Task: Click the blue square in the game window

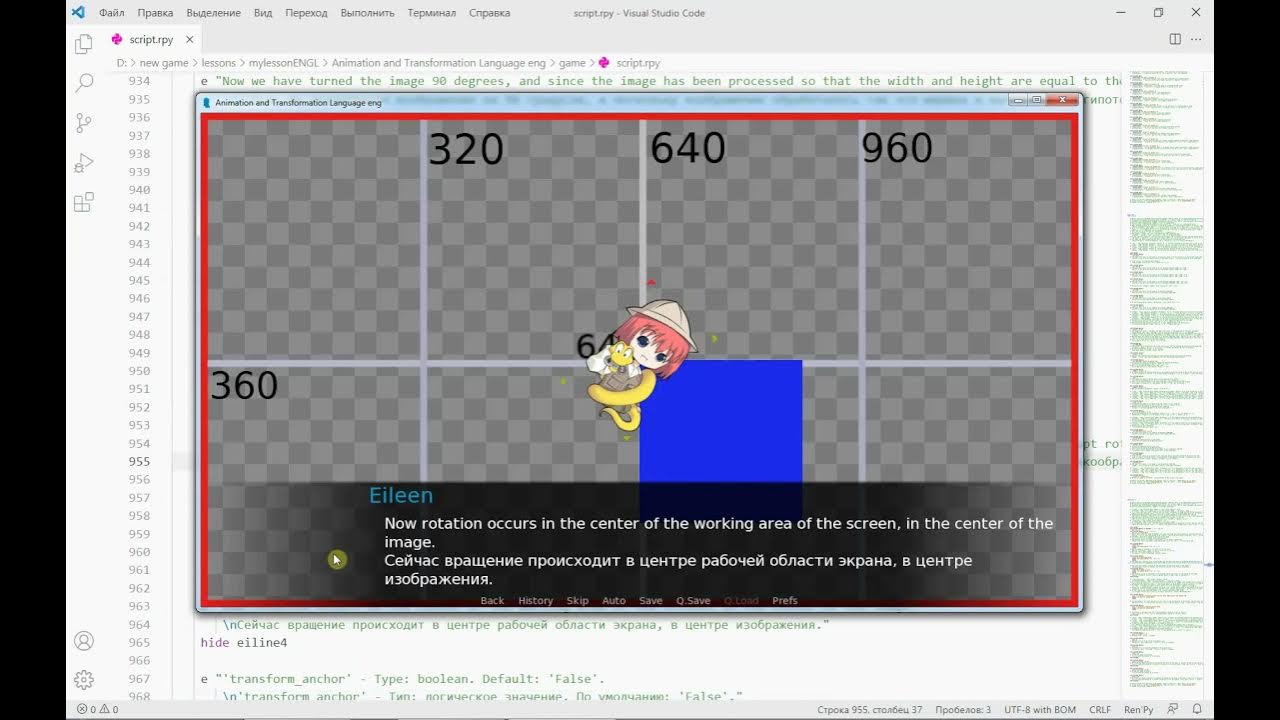Action: 720,440
